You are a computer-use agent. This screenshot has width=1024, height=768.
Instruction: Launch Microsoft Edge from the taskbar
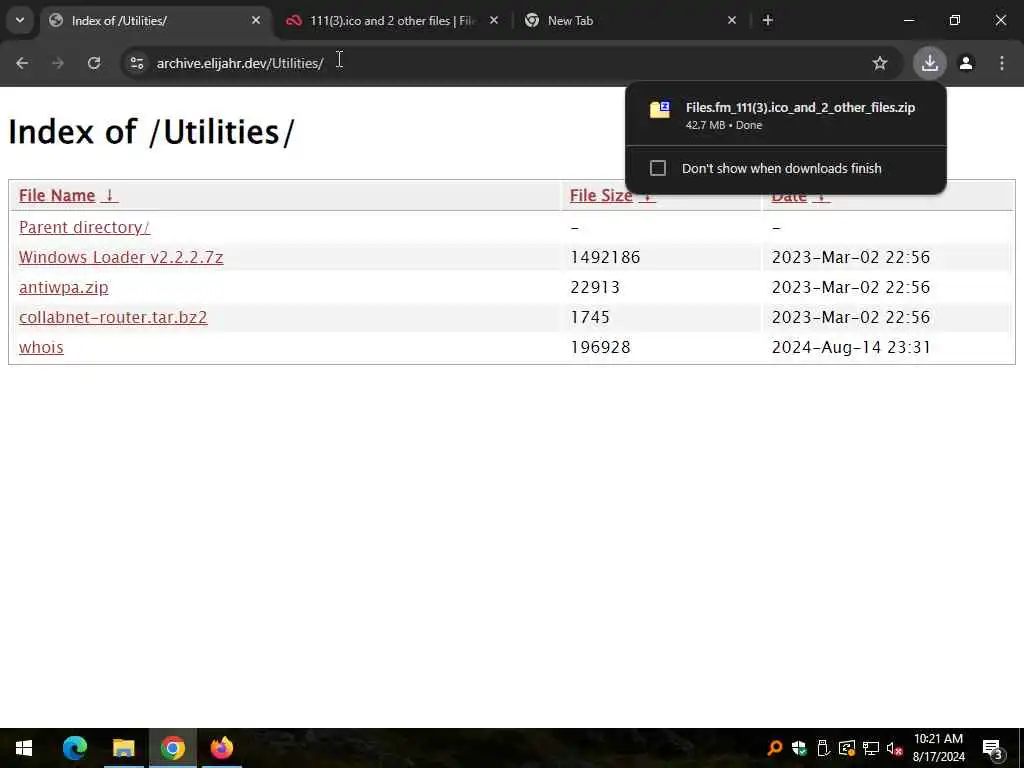point(74,748)
